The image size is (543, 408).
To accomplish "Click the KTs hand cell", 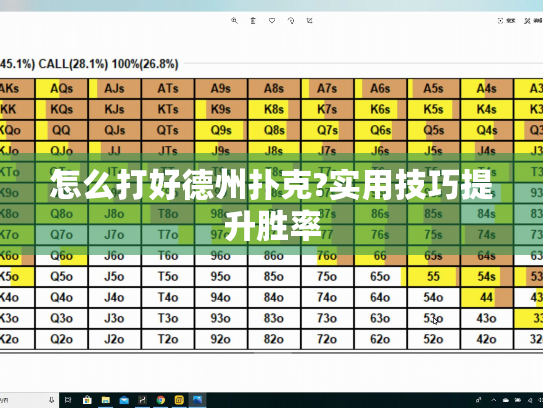I will pos(168,109).
